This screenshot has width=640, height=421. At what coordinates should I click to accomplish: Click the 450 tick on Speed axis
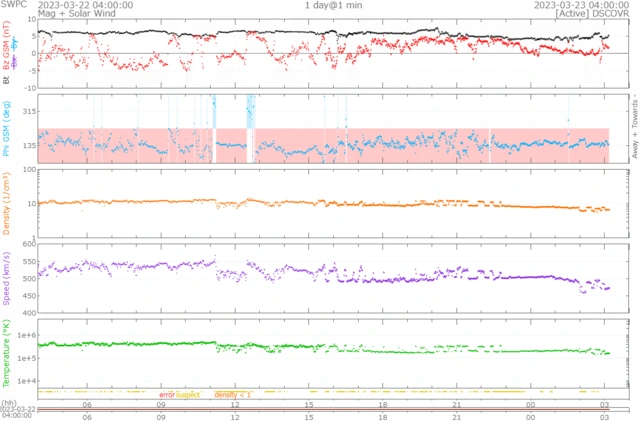[29, 296]
